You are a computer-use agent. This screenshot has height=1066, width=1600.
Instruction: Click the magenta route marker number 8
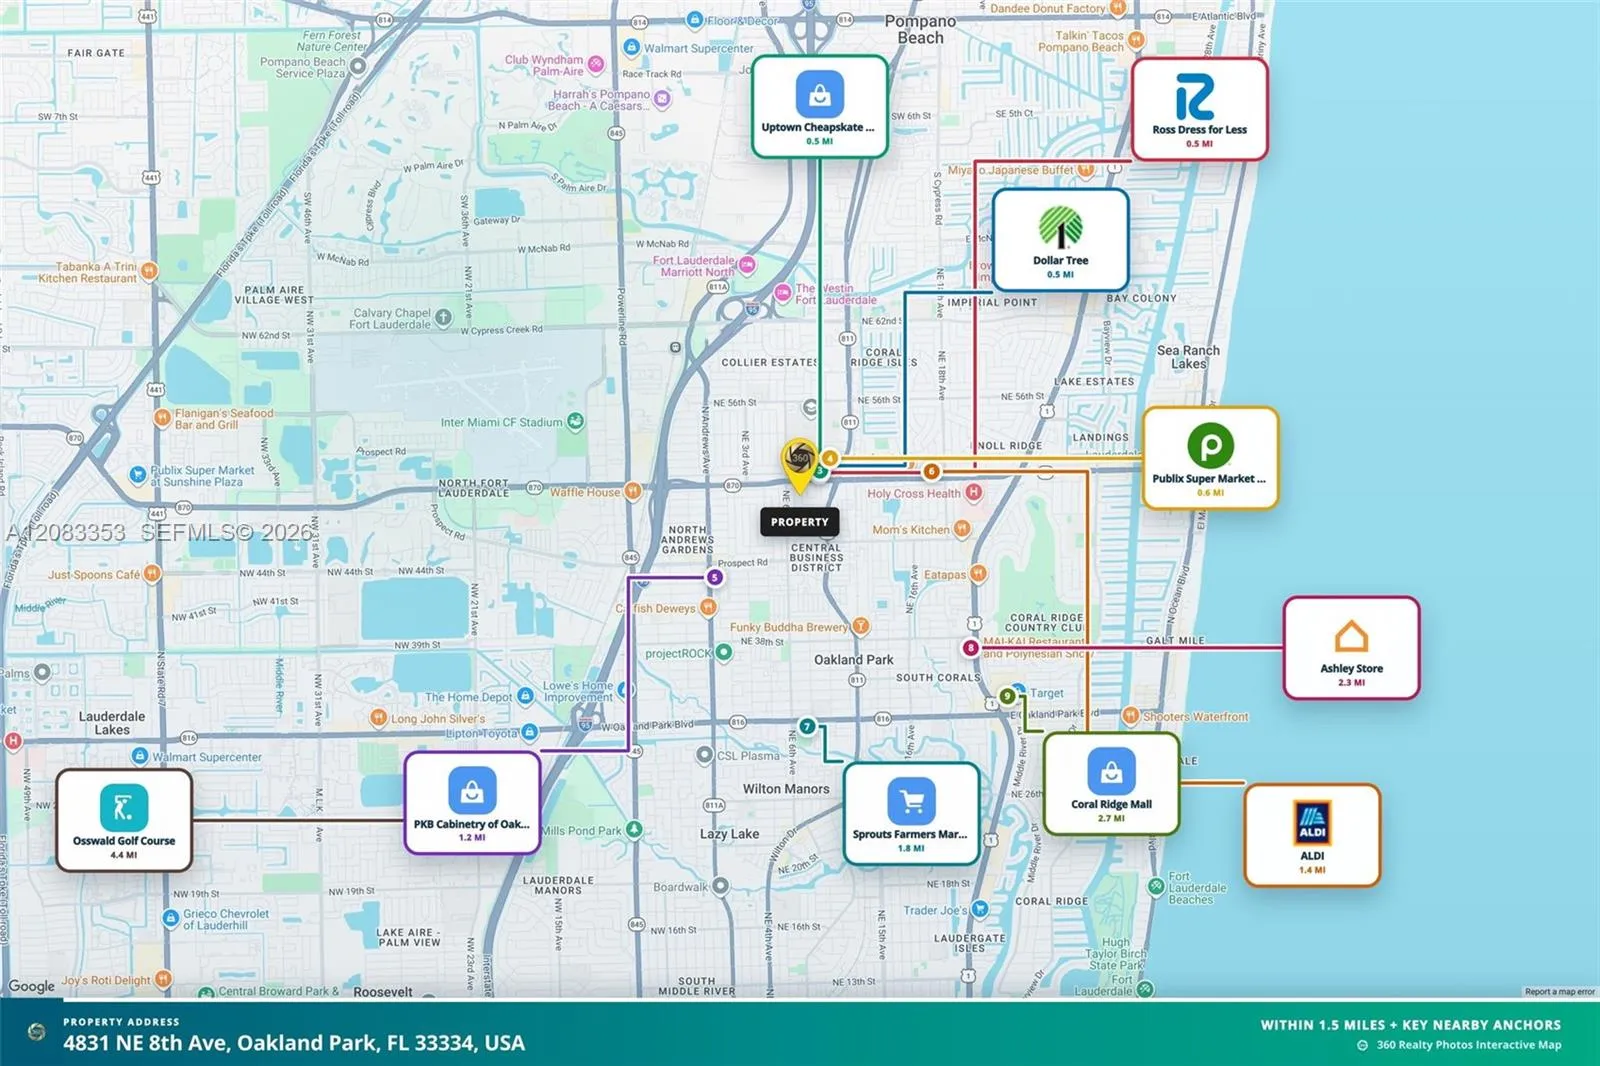pos(970,648)
